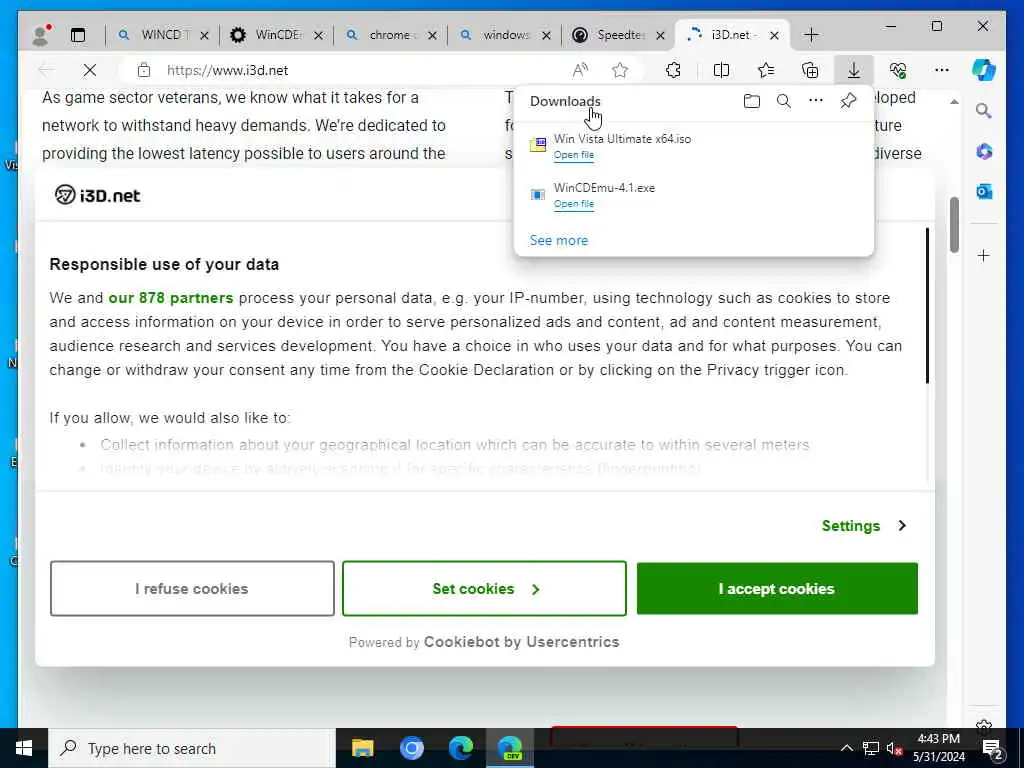Stop loading the page with X button
Viewport: 1024px width, 768px height.
[89, 70]
